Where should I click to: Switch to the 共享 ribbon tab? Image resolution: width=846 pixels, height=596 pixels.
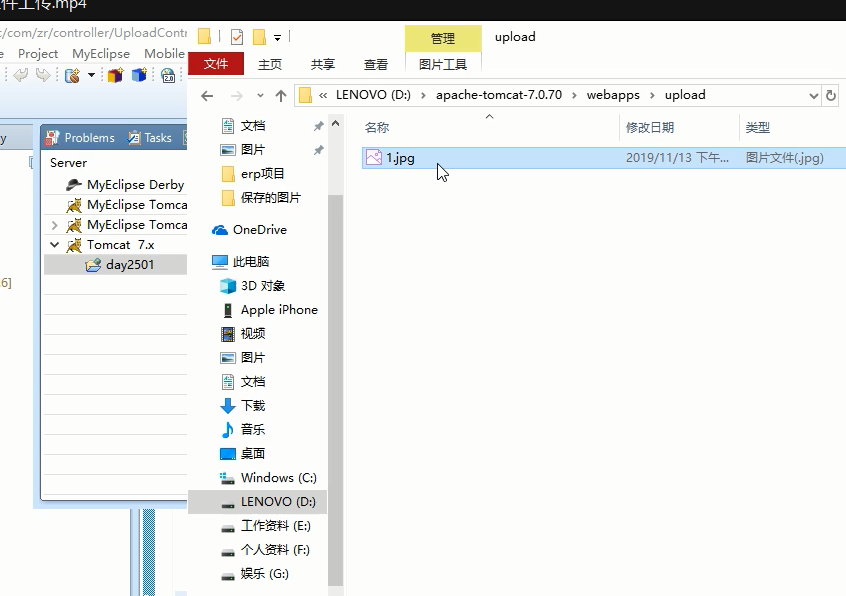(323, 64)
